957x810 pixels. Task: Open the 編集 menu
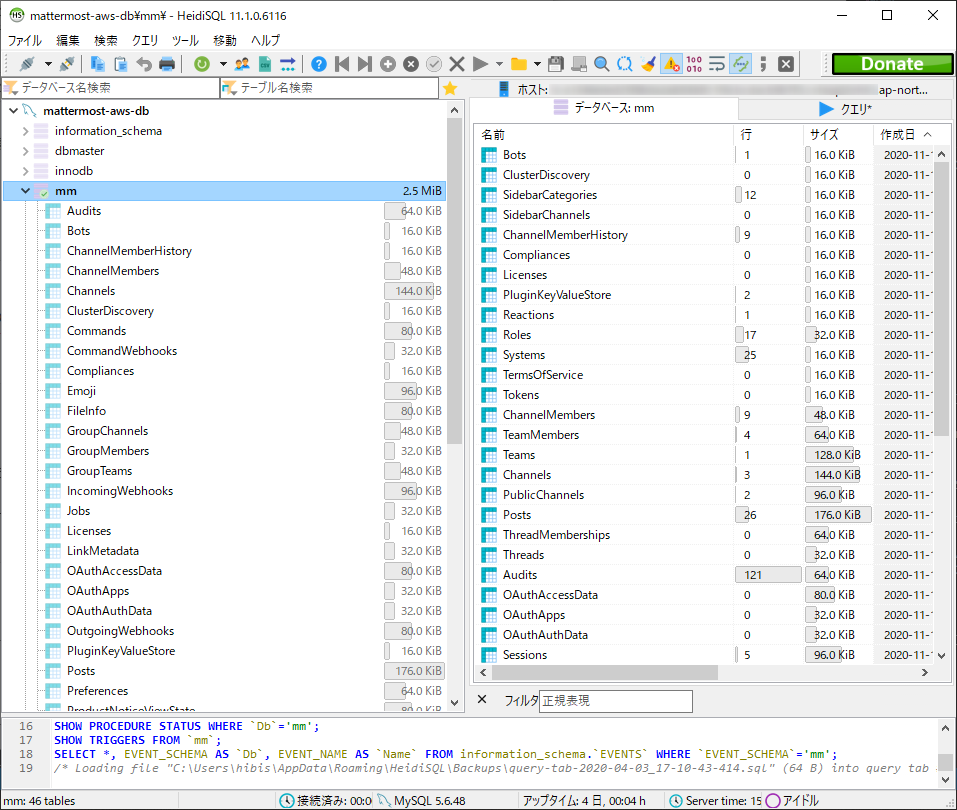tap(68, 40)
